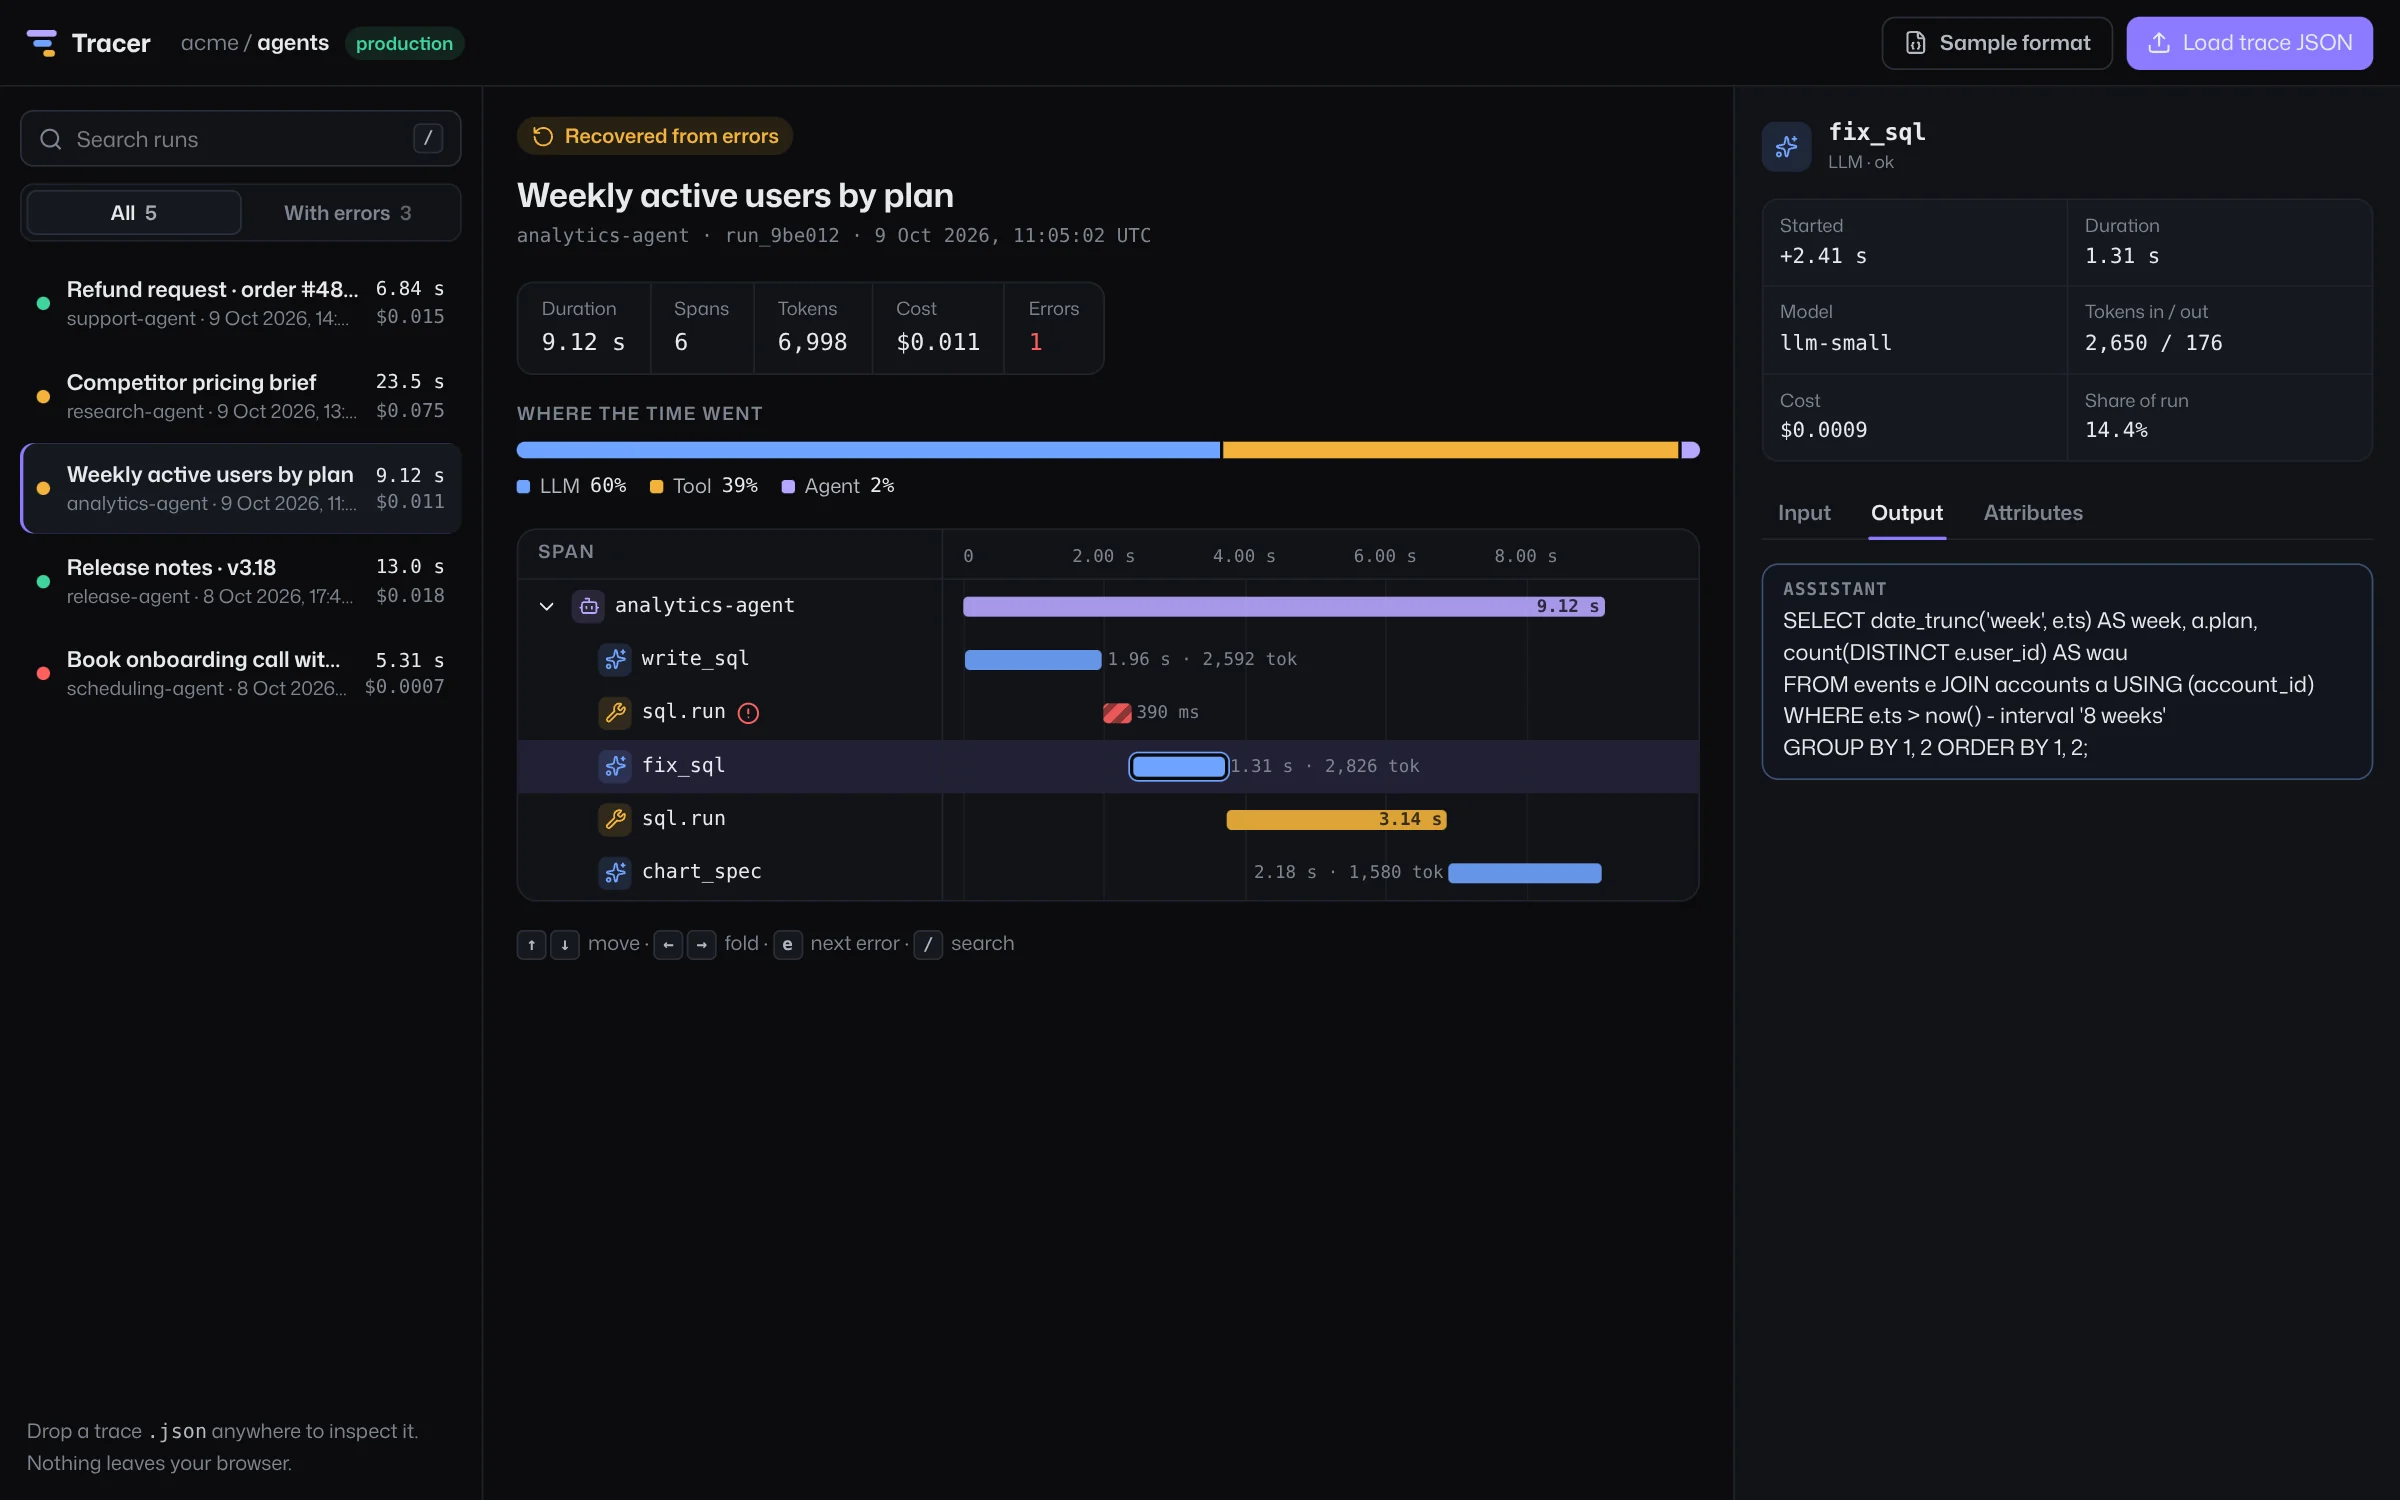Click the recovered-from-errors refresh icon
The width and height of the screenshot is (2400, 1500).
tap(543, 136)
